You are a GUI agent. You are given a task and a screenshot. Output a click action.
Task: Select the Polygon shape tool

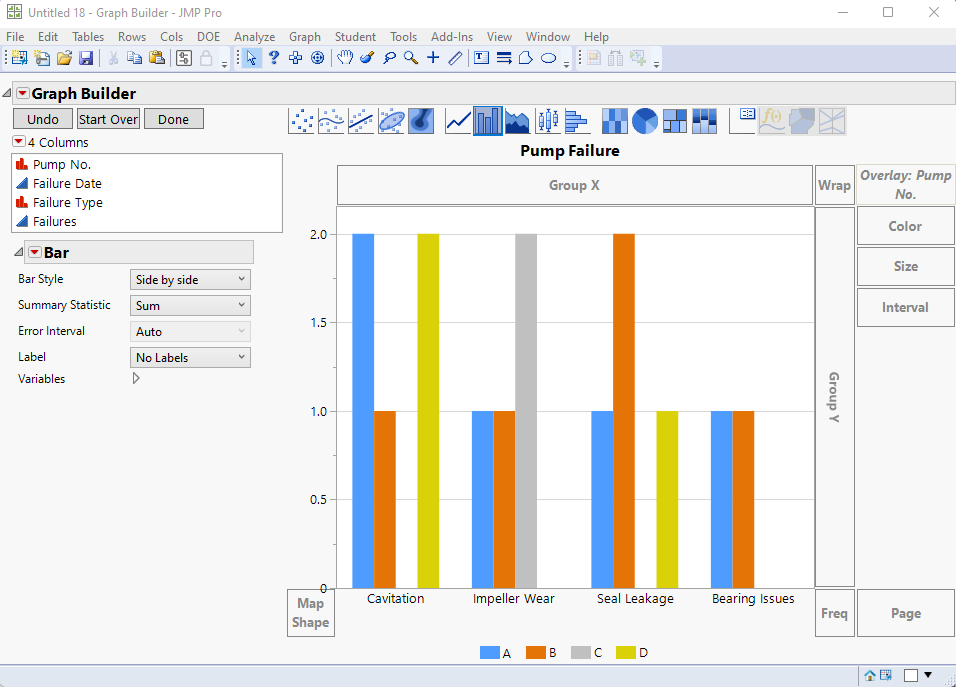coord(526,58)
